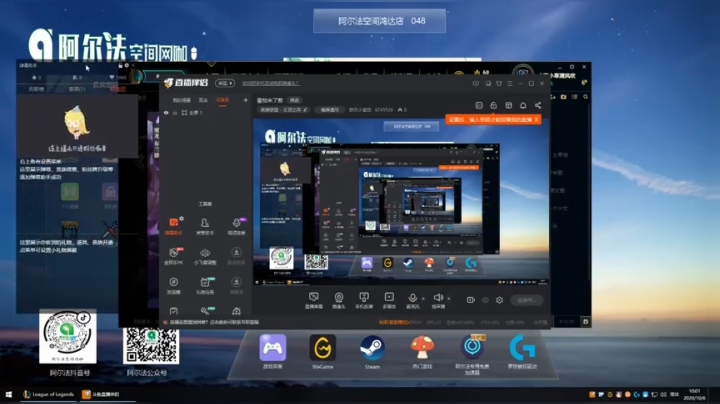Expand the microphone options arrow
This screenshot has height=404, width=720.
pos(423,299)
